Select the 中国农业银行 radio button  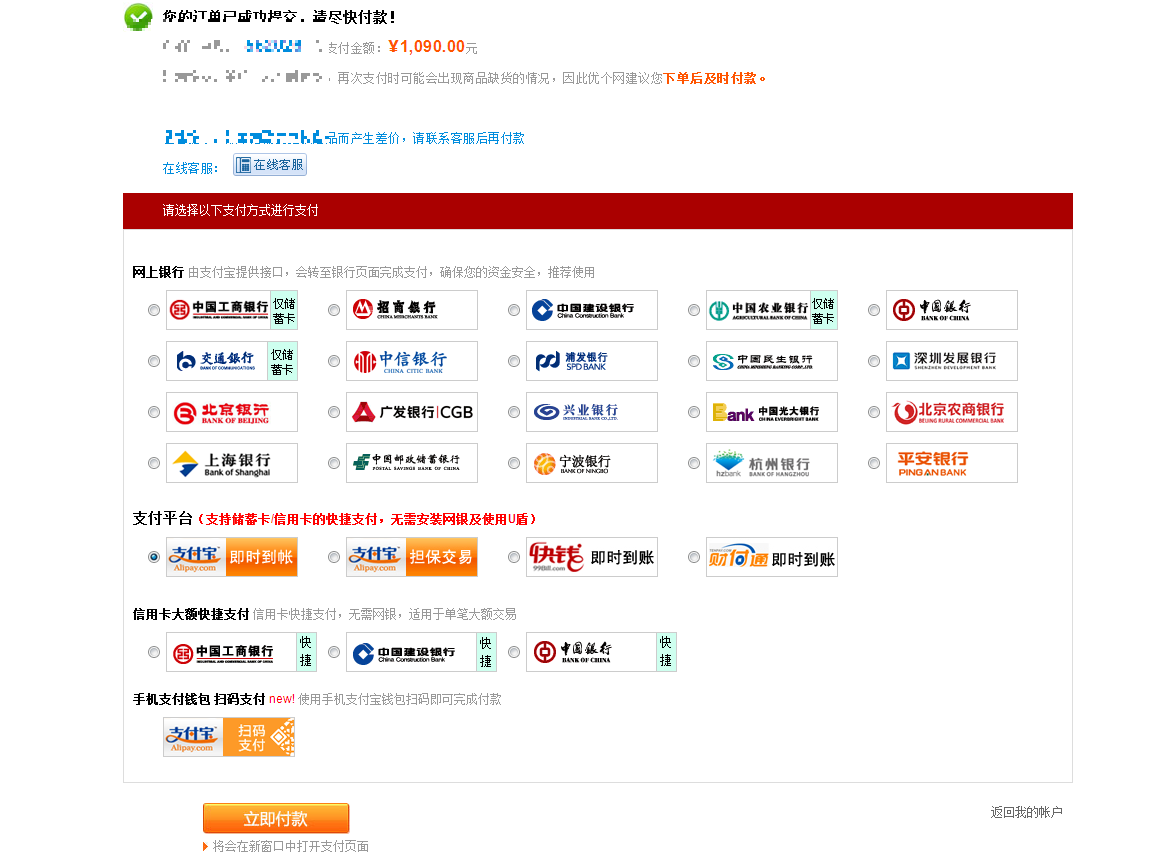point(694,310)
